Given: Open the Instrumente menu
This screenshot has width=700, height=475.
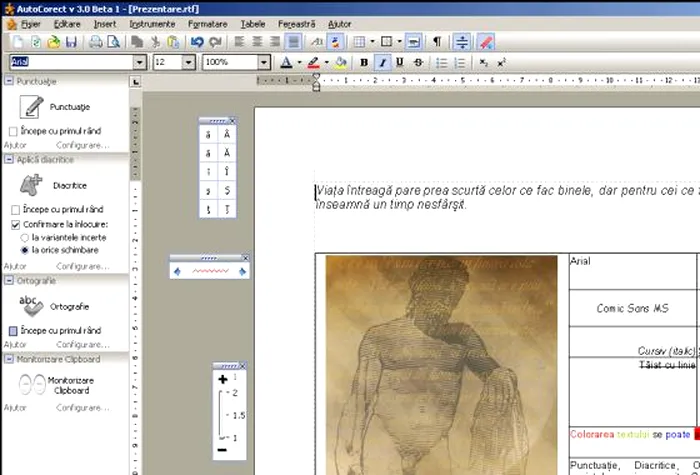Looking at the screenshot, I should click(152, 24).
